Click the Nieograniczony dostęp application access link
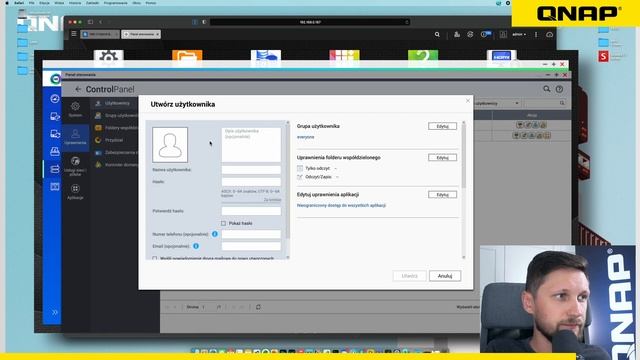The image size is (640, 360). 341,205
